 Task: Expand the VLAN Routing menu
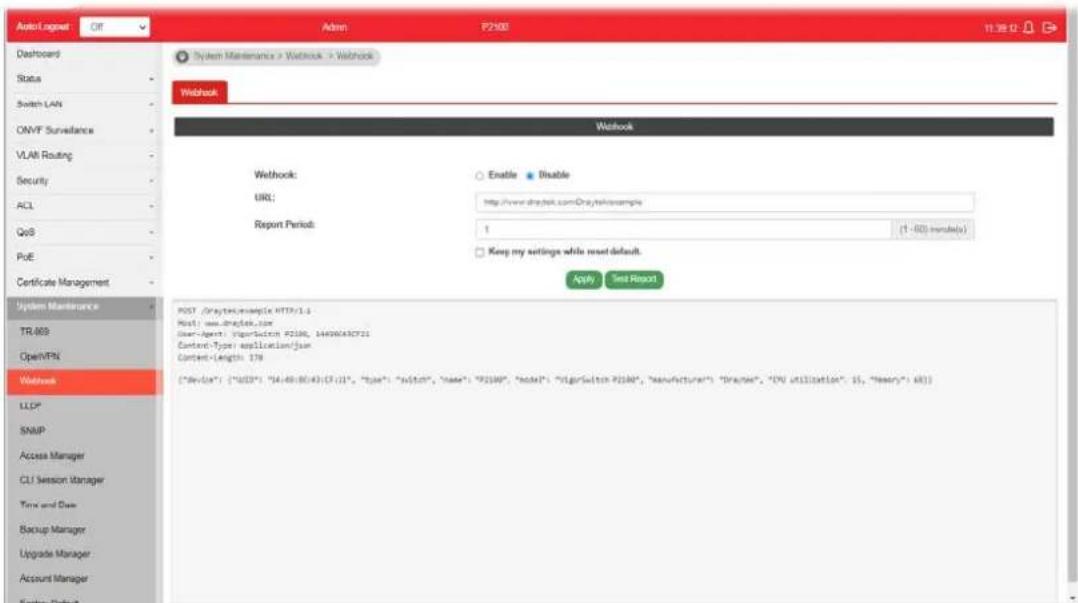[x=84, y=155]
